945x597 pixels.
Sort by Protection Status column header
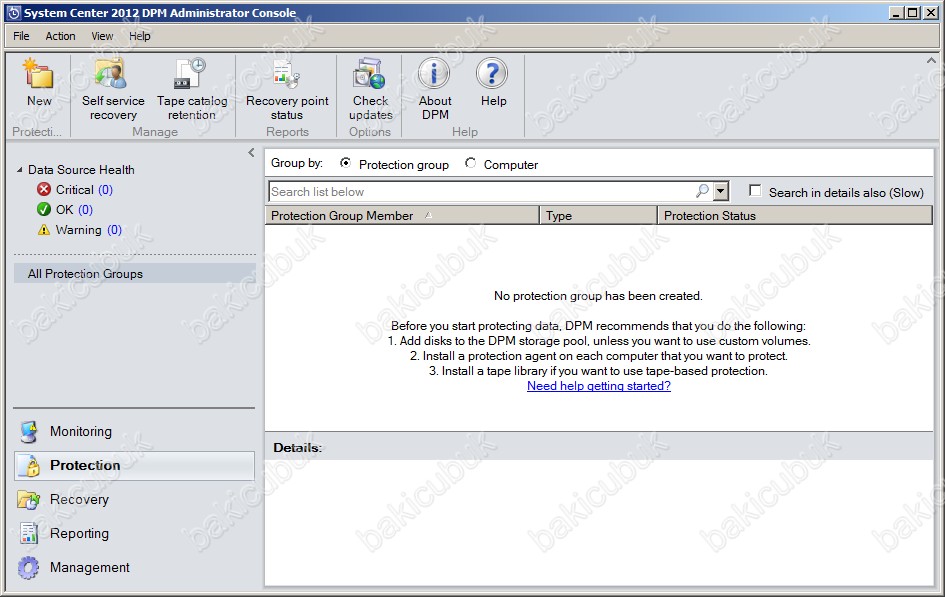point(794,216)
